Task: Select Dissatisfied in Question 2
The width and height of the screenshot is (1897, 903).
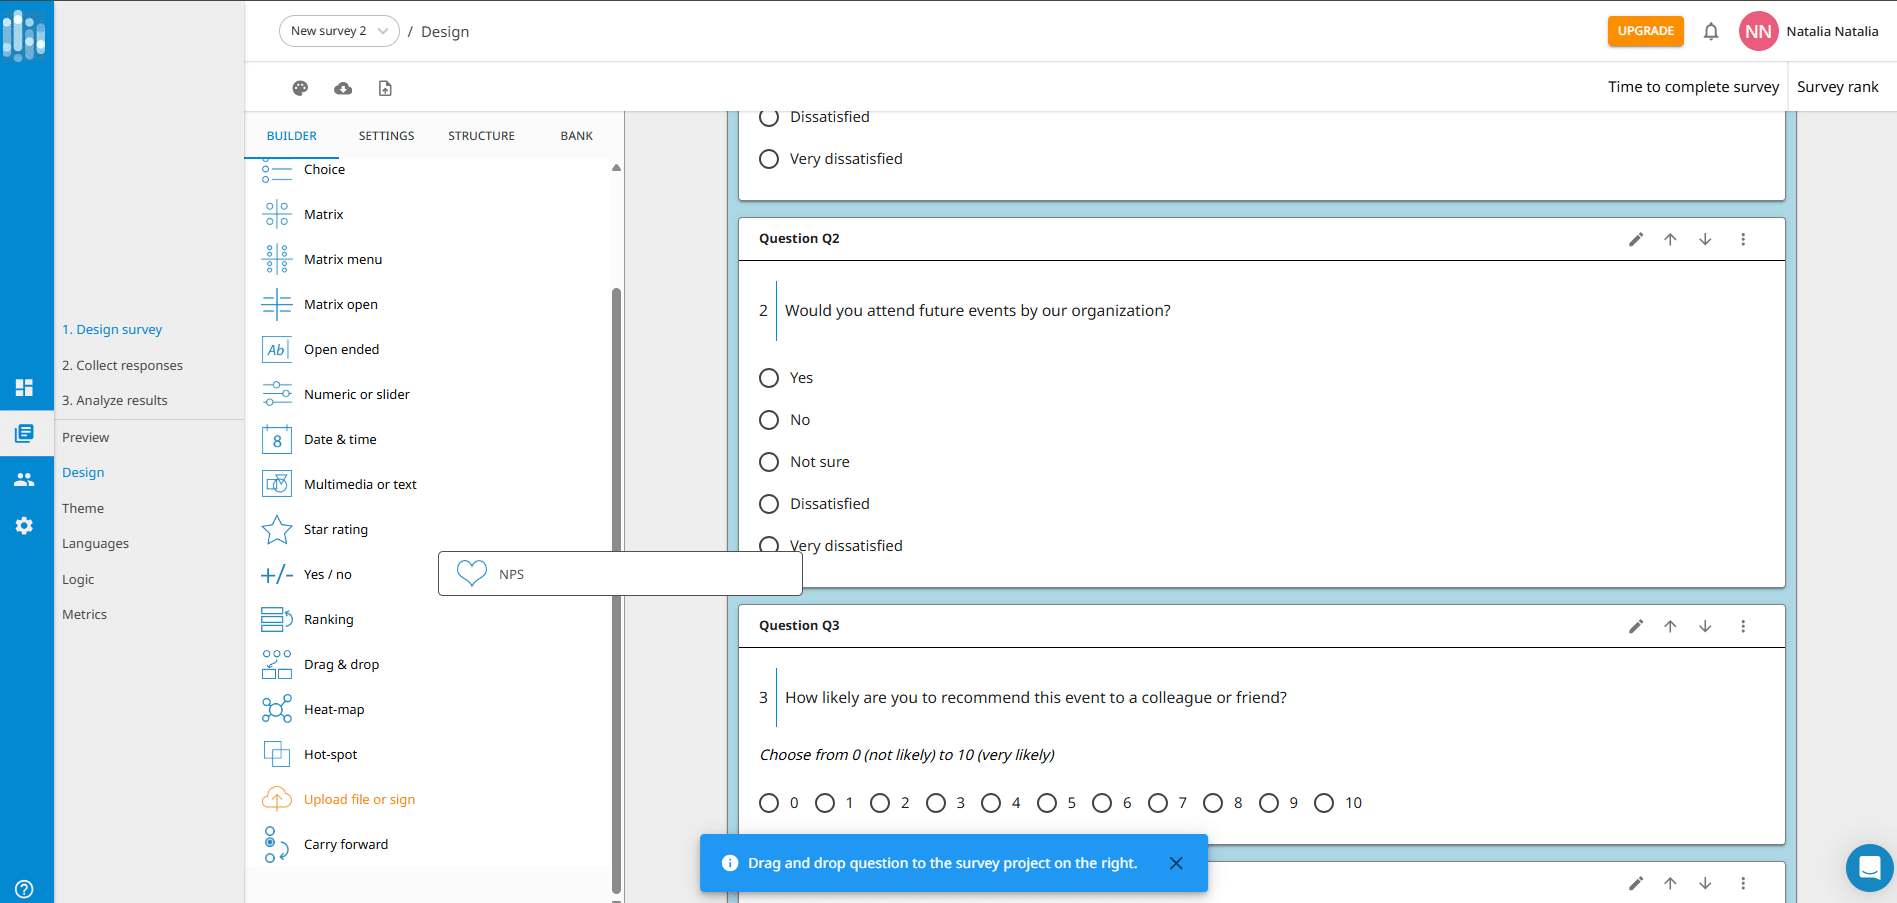Action: tap(769, 504)
